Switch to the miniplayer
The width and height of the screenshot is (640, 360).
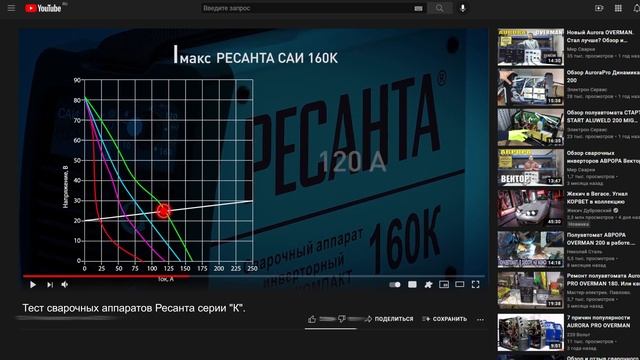pyautogui.click(x=444, y=284)
